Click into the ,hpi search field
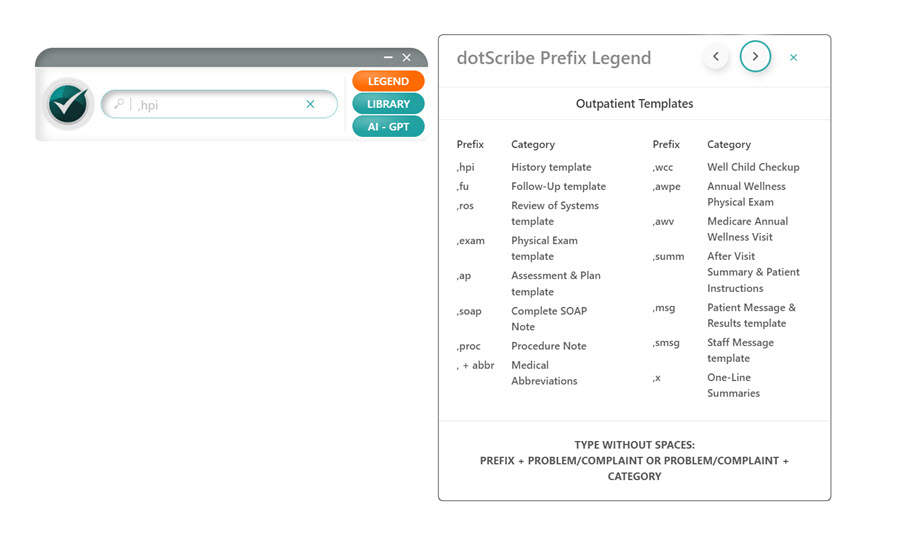 pyautogui.click(x=219, y=104)
